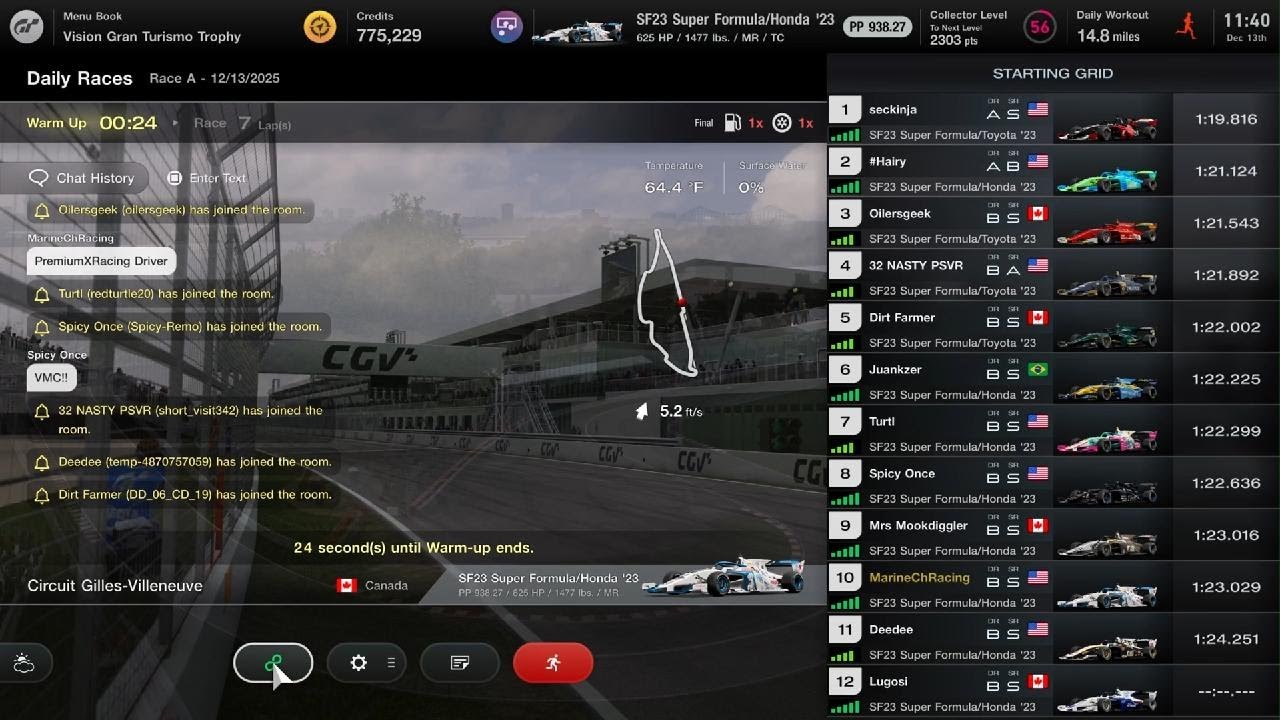
Task: Click the Temperature 64.4 °F reading
Action: click(674, 179)
